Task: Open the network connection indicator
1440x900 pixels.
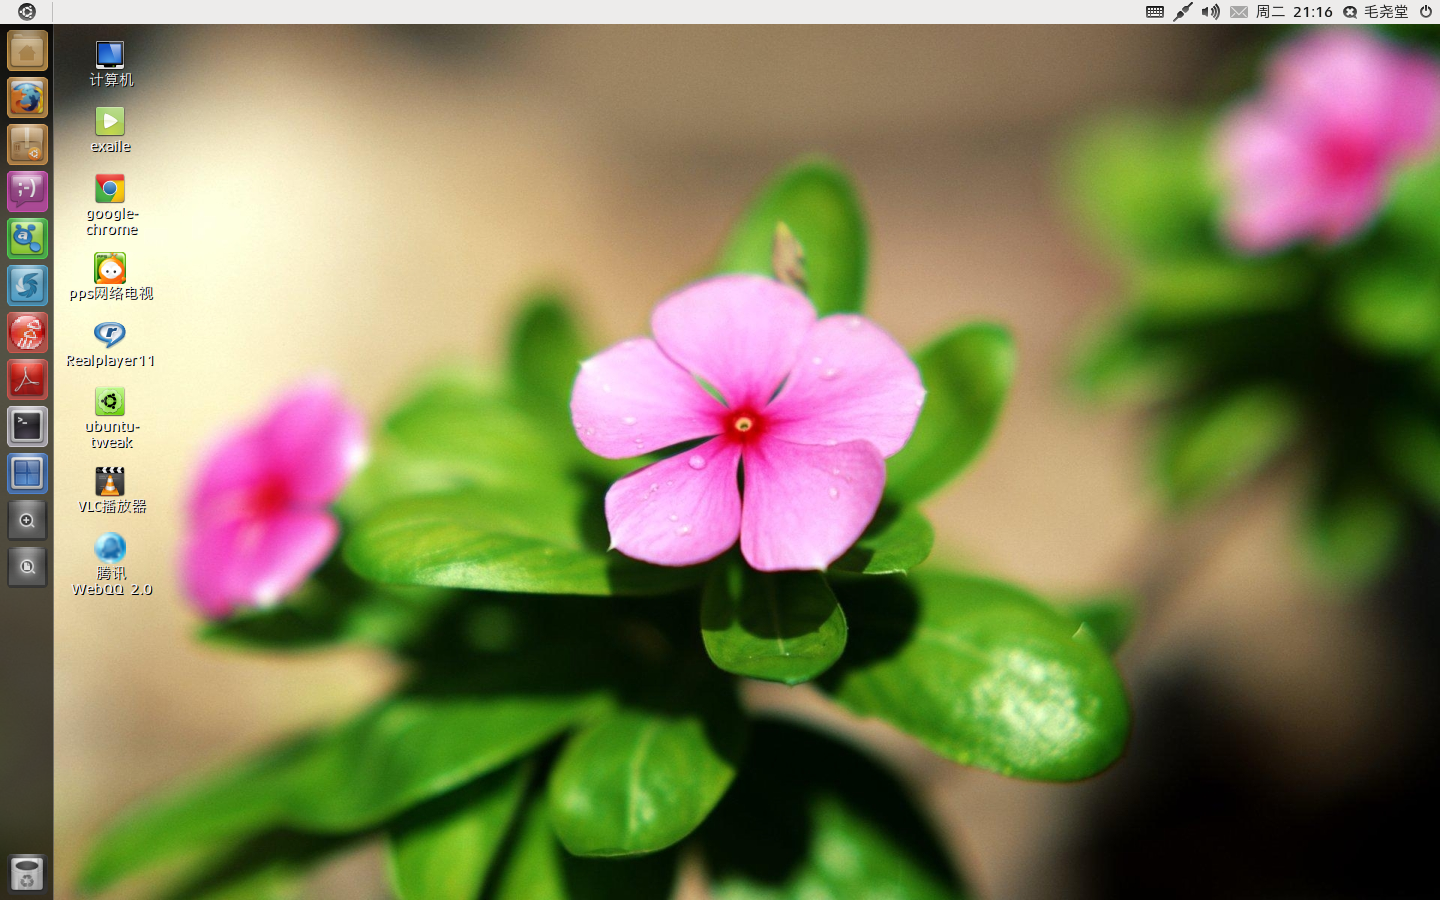Action: 1183,12
